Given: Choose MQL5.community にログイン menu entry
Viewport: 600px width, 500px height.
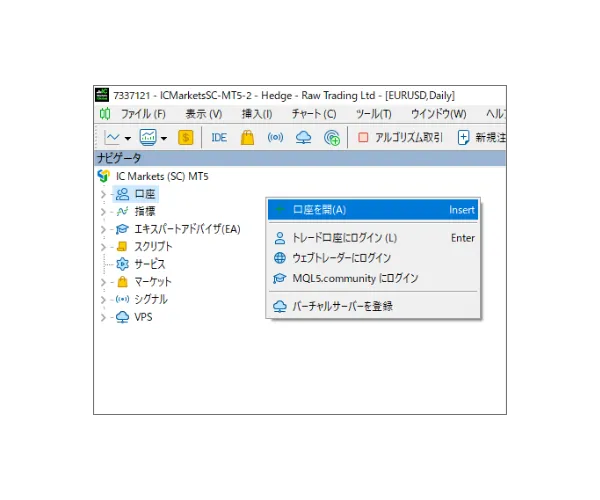Looking at the screenshot, I should [373, 278].
